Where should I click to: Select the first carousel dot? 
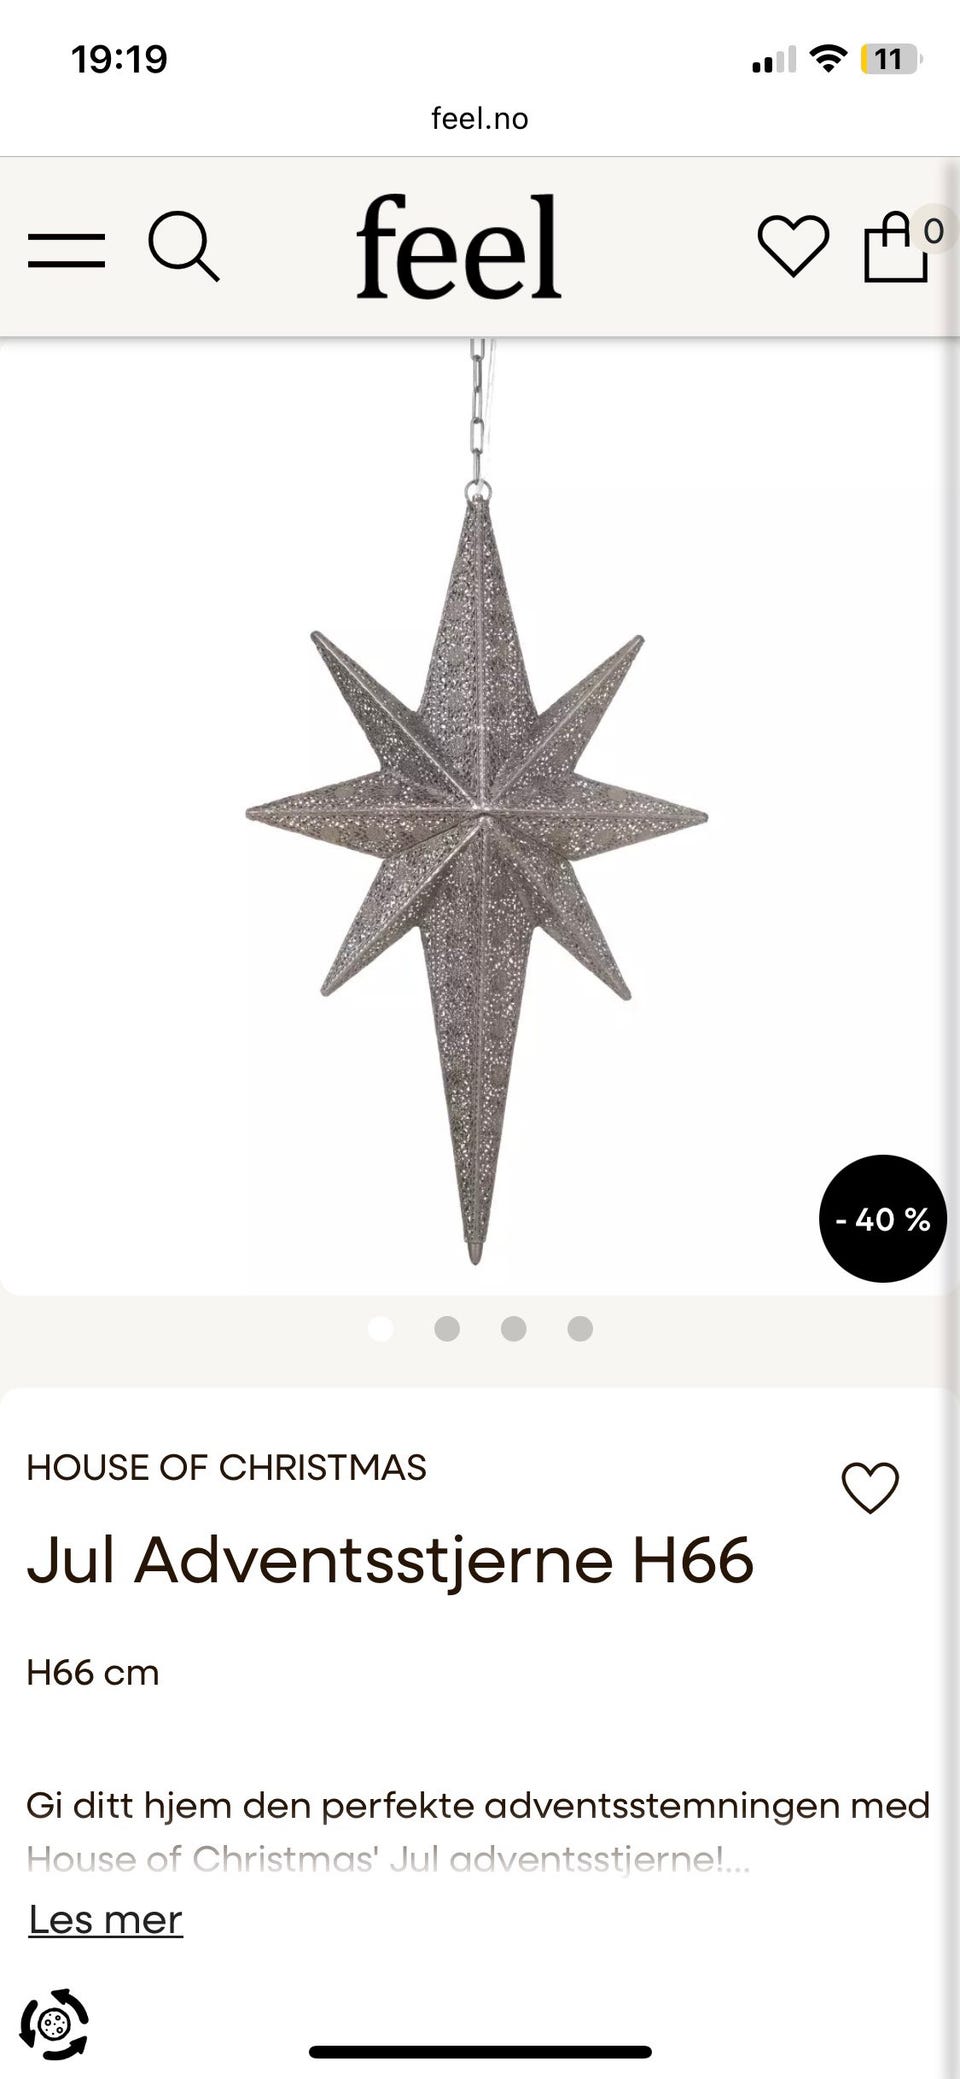click(x=381, y=1328)
